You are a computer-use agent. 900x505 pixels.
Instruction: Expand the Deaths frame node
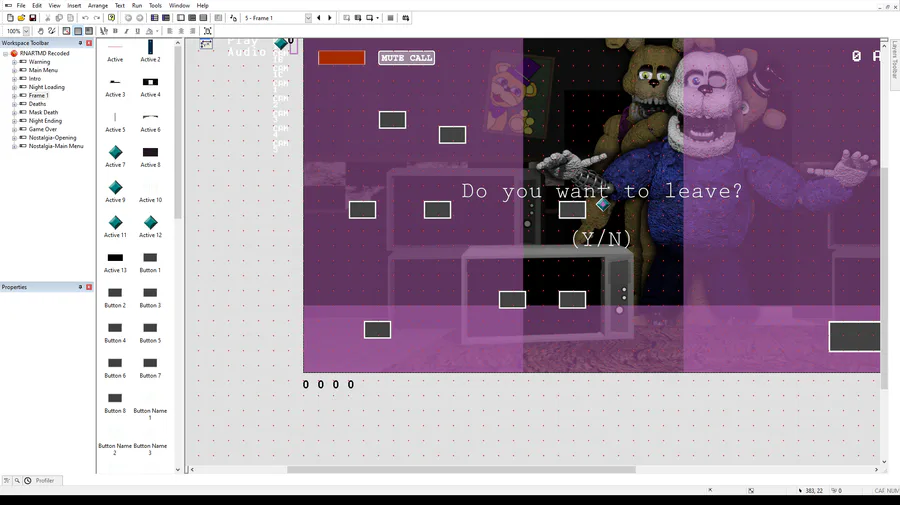click(x=14, y=104)
